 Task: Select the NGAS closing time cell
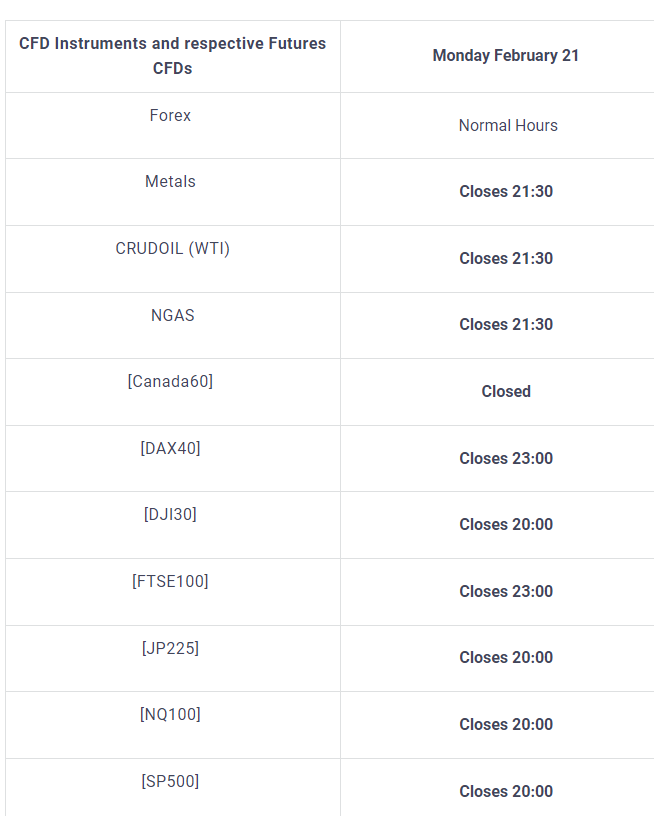pos(505,325)
